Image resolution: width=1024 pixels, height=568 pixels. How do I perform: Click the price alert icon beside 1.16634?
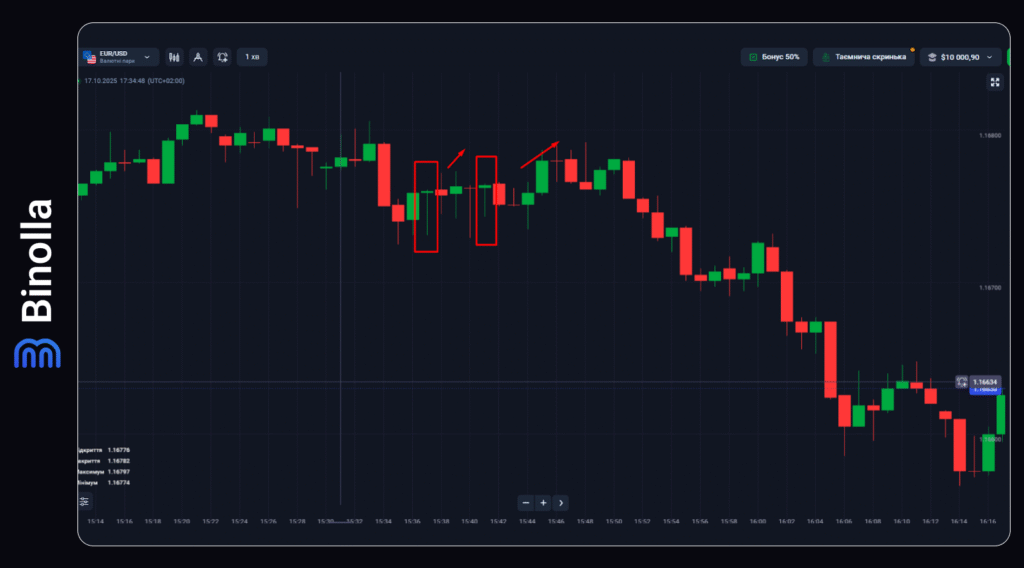pos(961,381)
